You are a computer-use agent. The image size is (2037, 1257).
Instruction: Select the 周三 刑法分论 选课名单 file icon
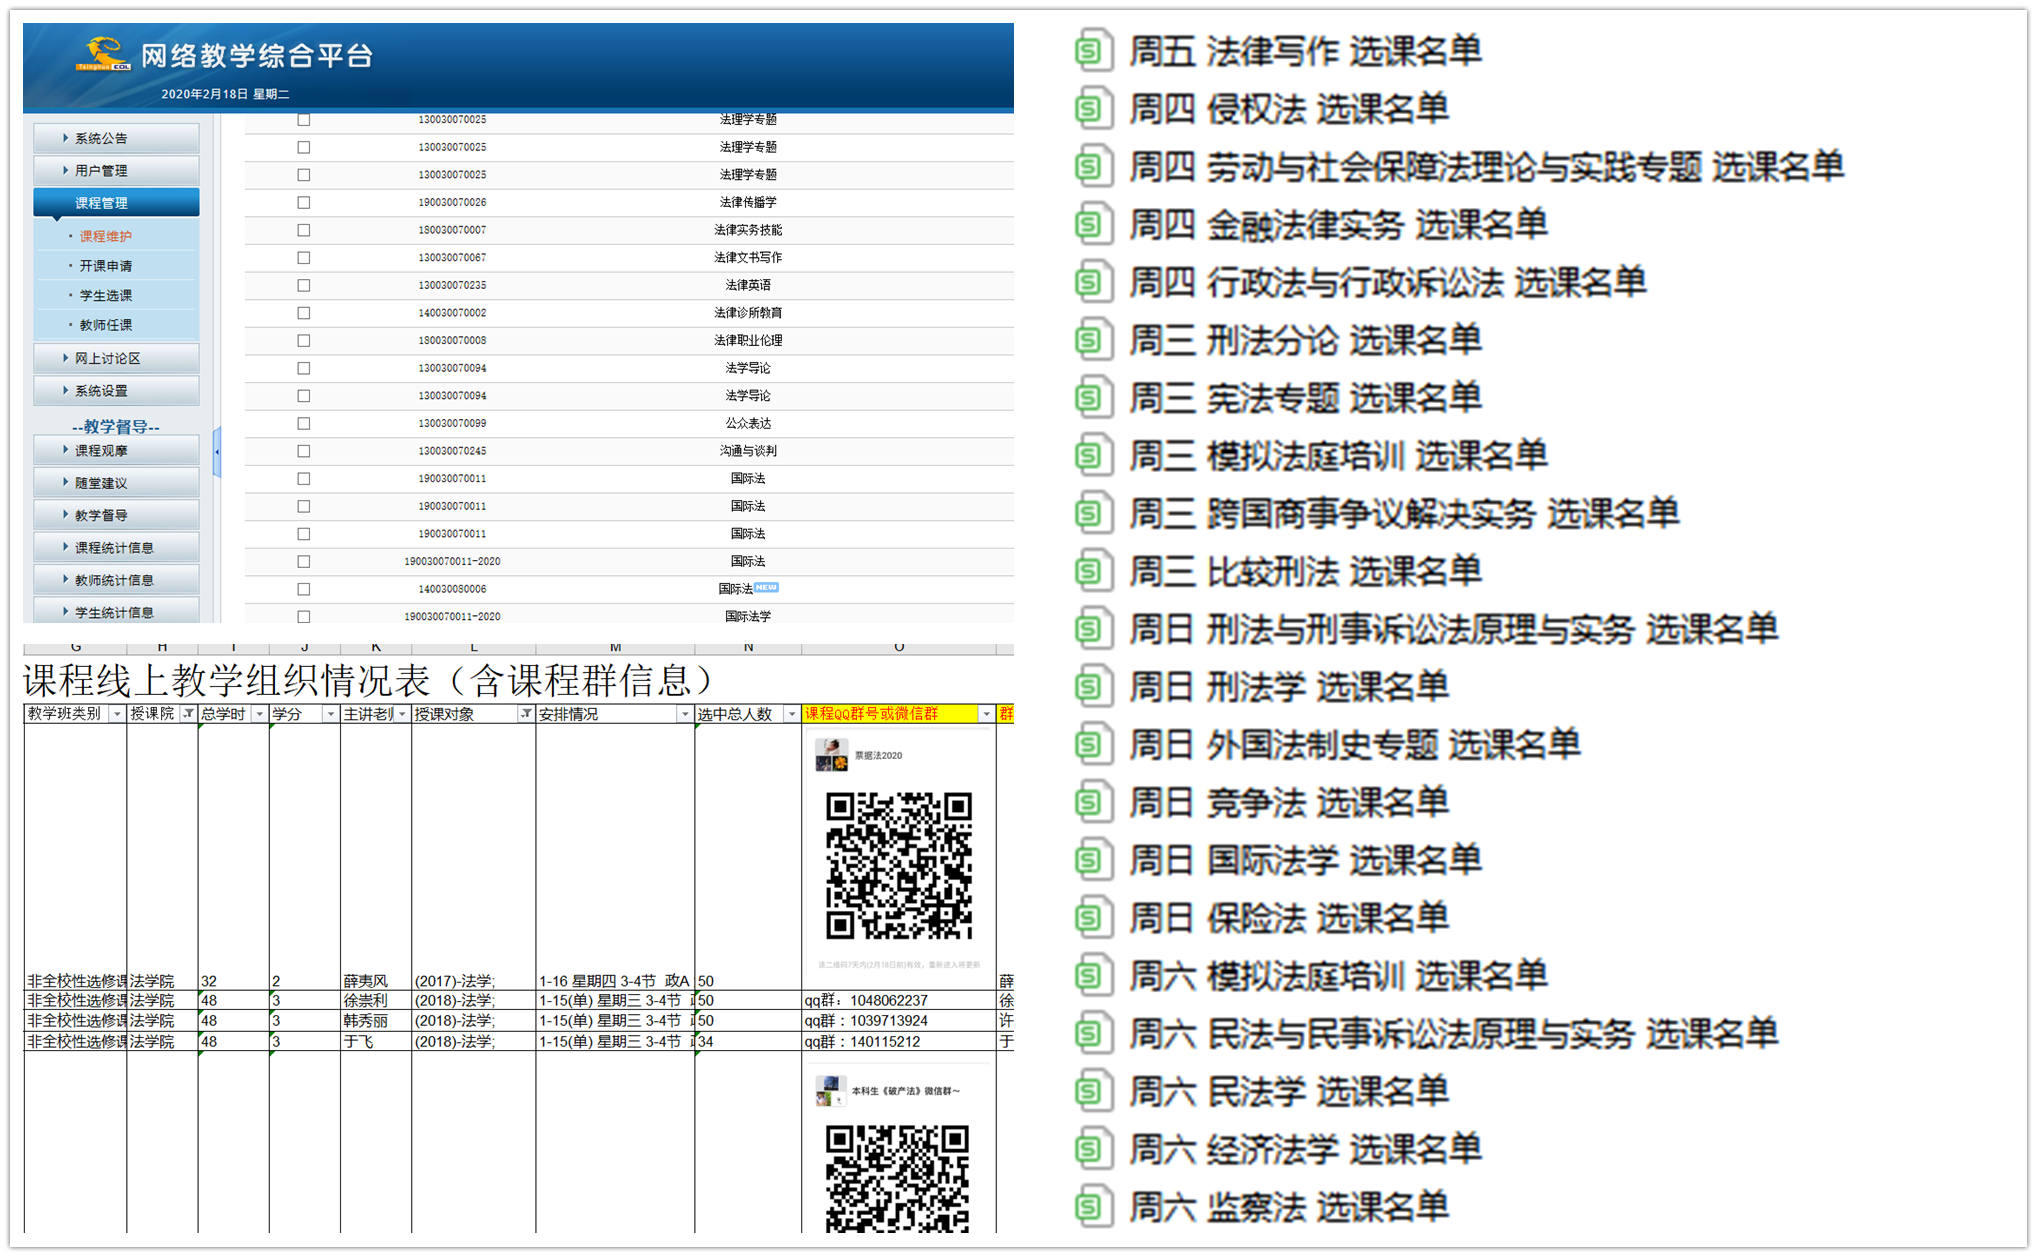tap(1093, 340)
